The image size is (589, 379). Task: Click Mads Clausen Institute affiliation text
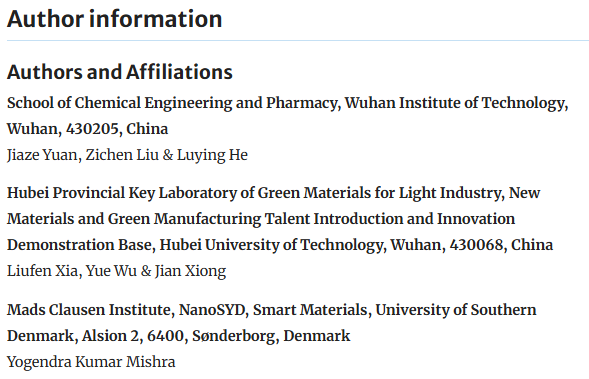coord(89,310)
